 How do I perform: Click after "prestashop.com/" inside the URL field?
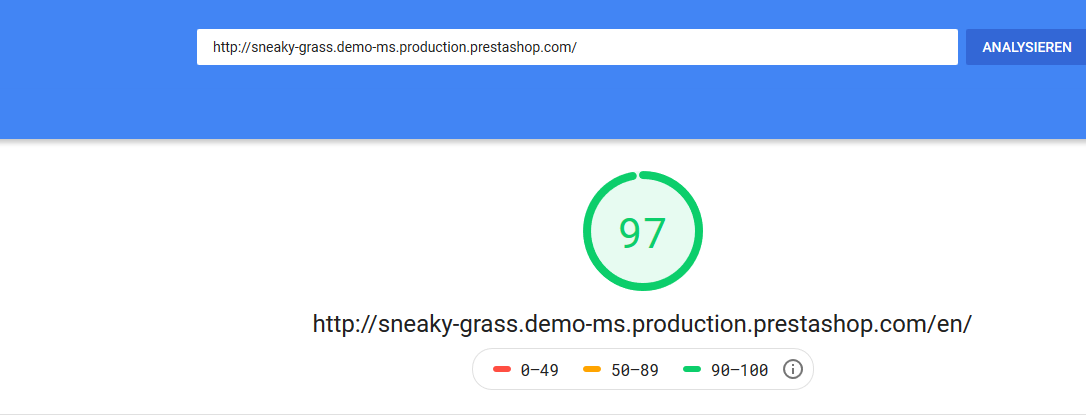[x=578, y=47]
